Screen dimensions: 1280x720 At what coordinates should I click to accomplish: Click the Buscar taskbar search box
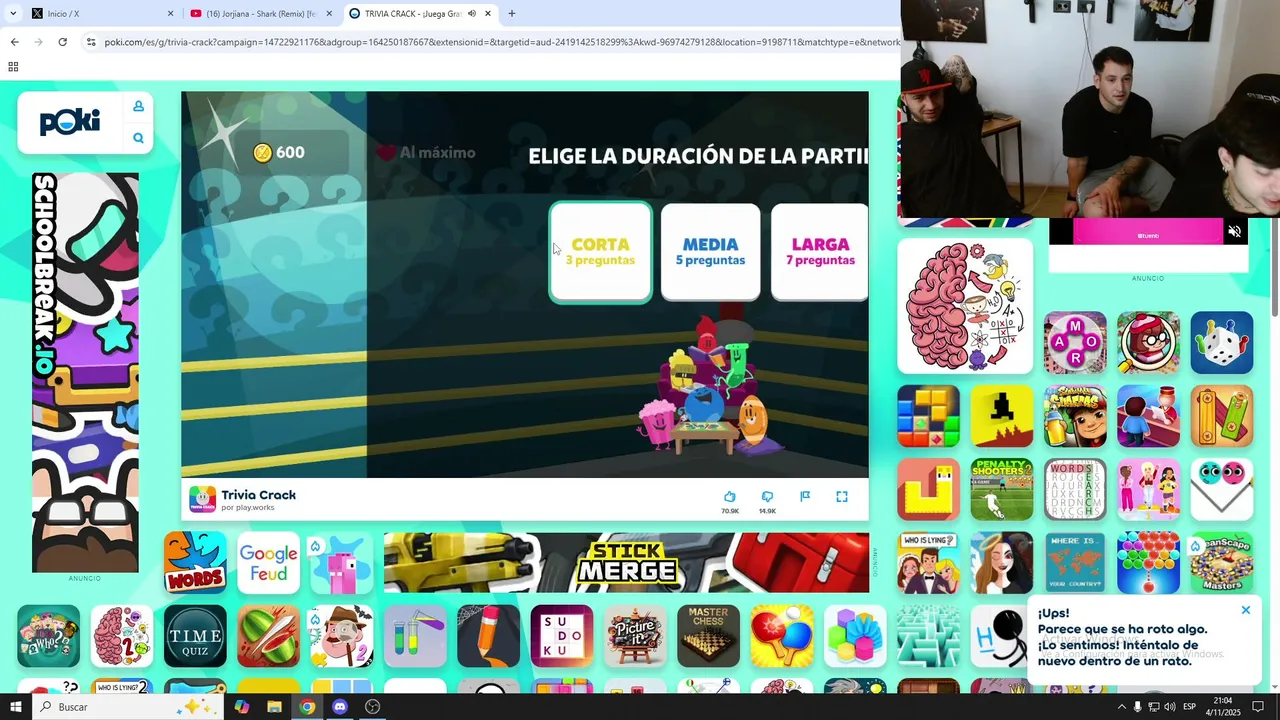click(x=127, y=707)
